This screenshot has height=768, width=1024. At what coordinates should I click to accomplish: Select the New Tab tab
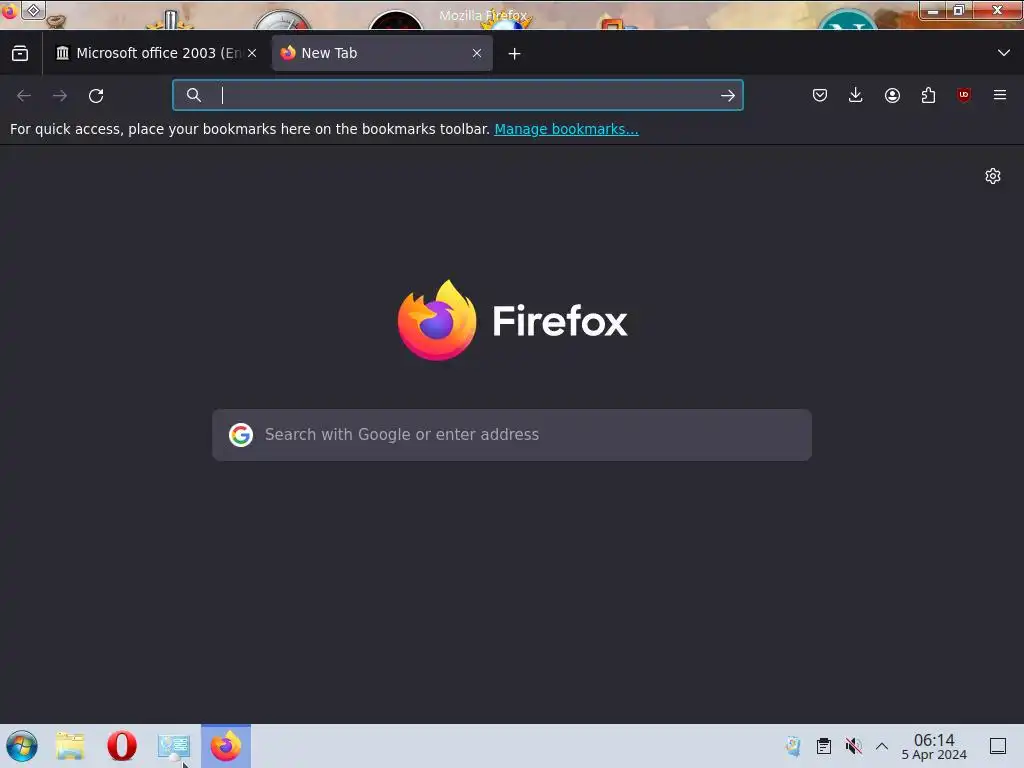382,53
